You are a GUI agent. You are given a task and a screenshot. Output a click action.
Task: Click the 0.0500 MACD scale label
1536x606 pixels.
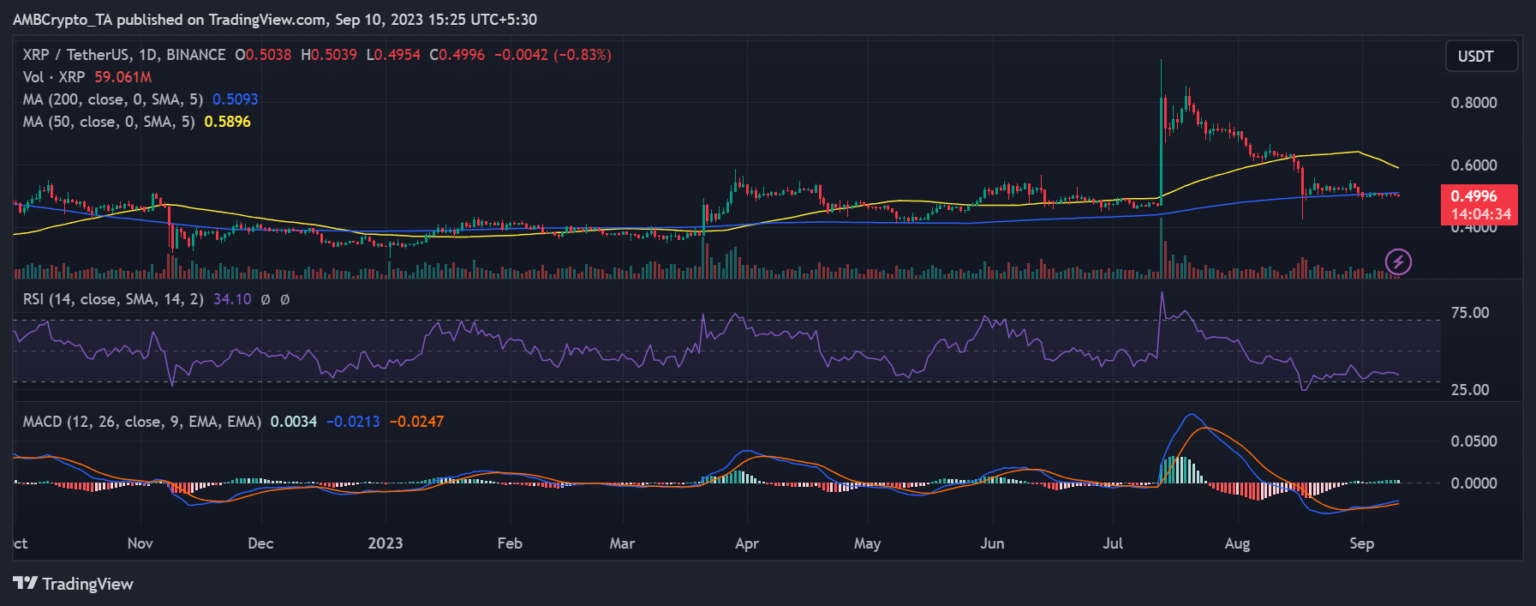point(1474,441)
